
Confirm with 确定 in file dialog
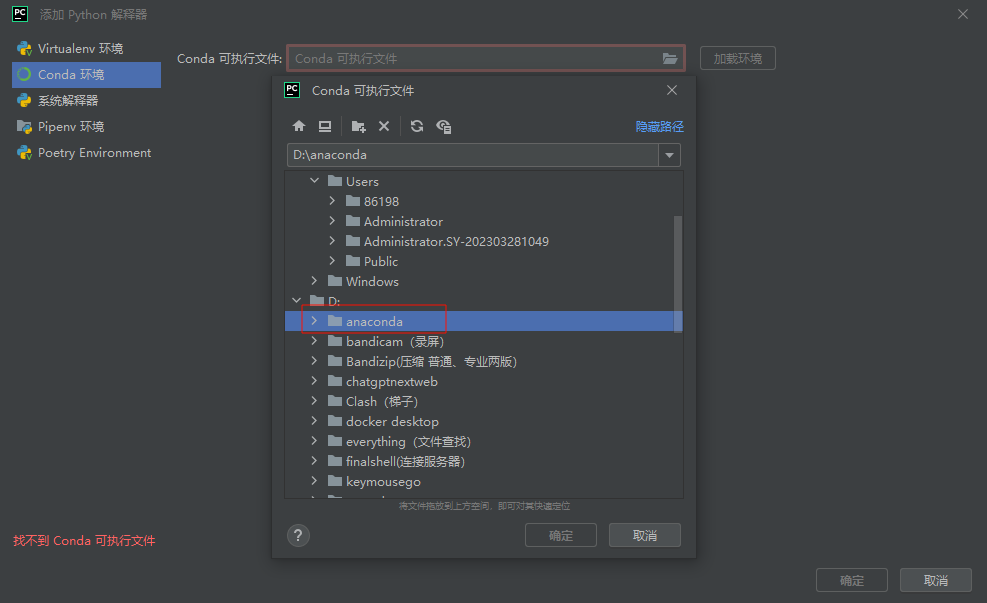pyautogui.click(x=561, y=535)
